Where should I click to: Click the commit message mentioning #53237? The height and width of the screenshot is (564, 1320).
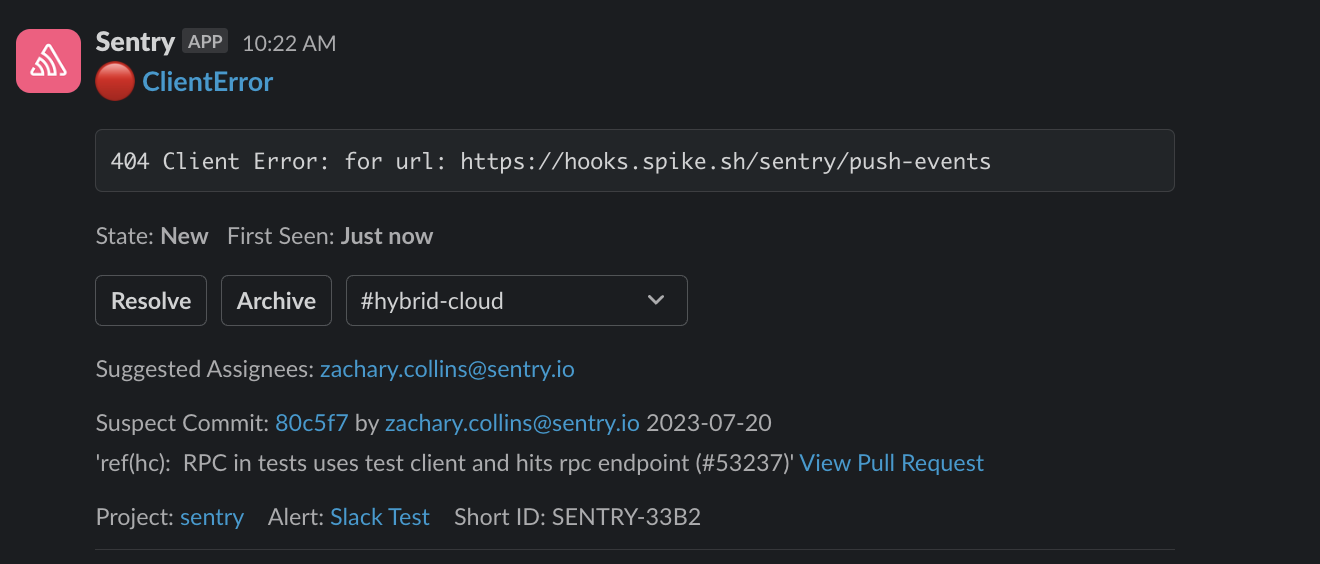pos(445,463)
